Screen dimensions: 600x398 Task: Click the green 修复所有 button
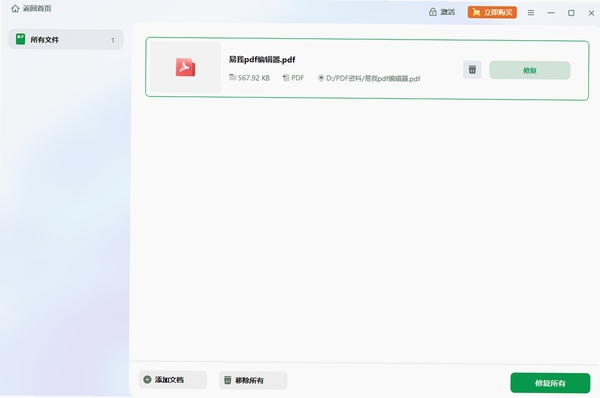coord(550,383)
